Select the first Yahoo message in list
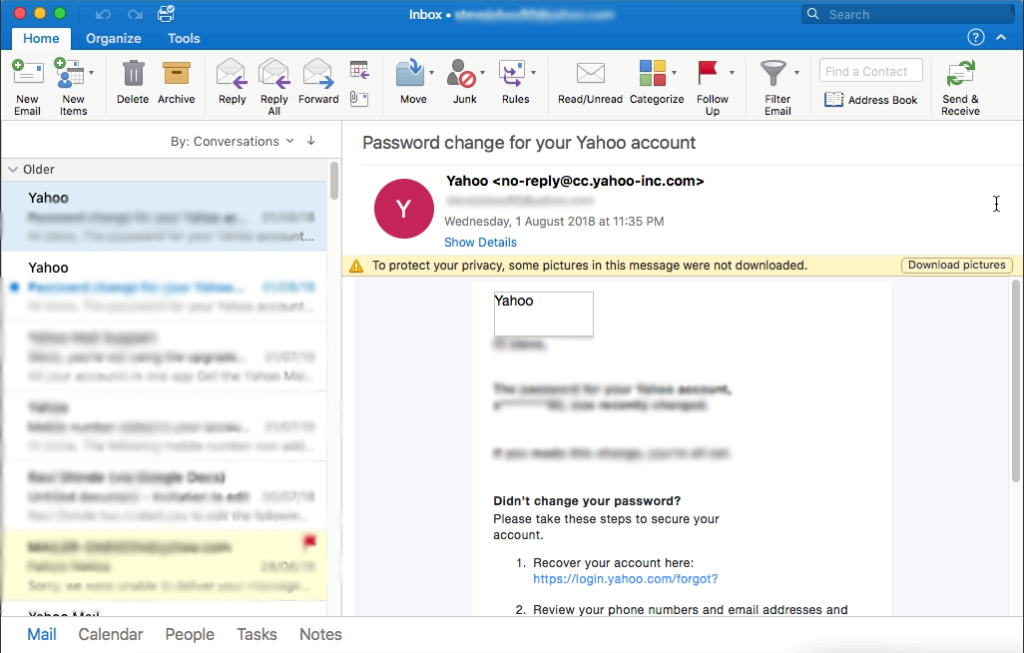 coord(164,216)
